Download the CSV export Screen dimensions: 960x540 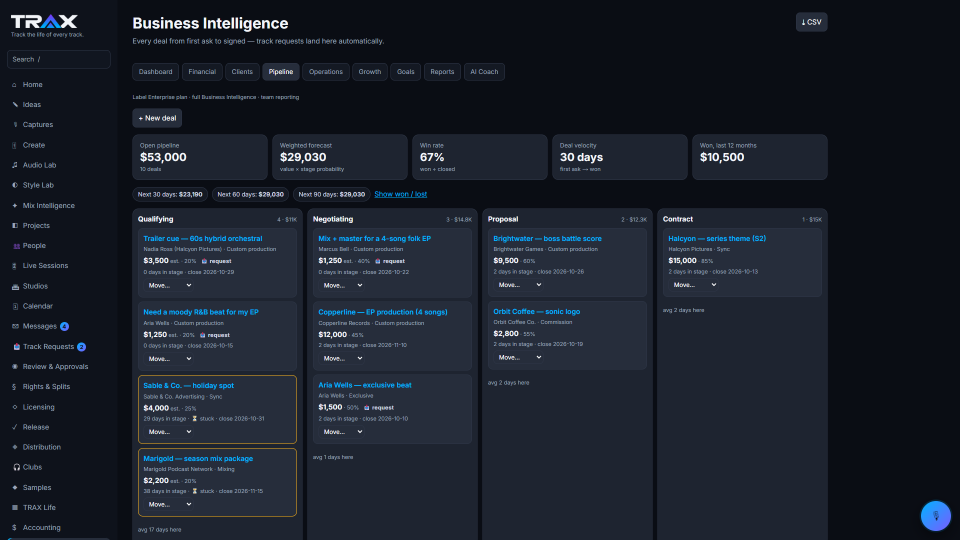point(811,22)
